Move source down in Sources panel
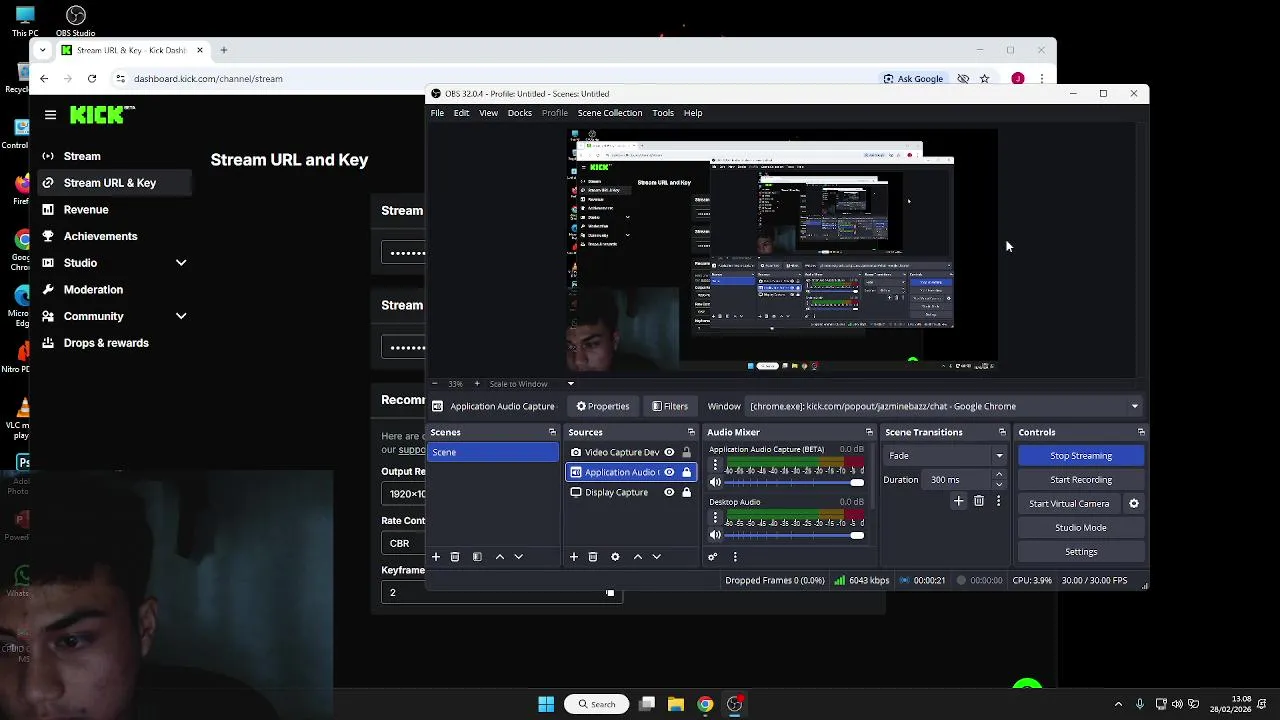The width and height of the screenshot is (1280, 720). pyautogui.click(x=656, y=557)
